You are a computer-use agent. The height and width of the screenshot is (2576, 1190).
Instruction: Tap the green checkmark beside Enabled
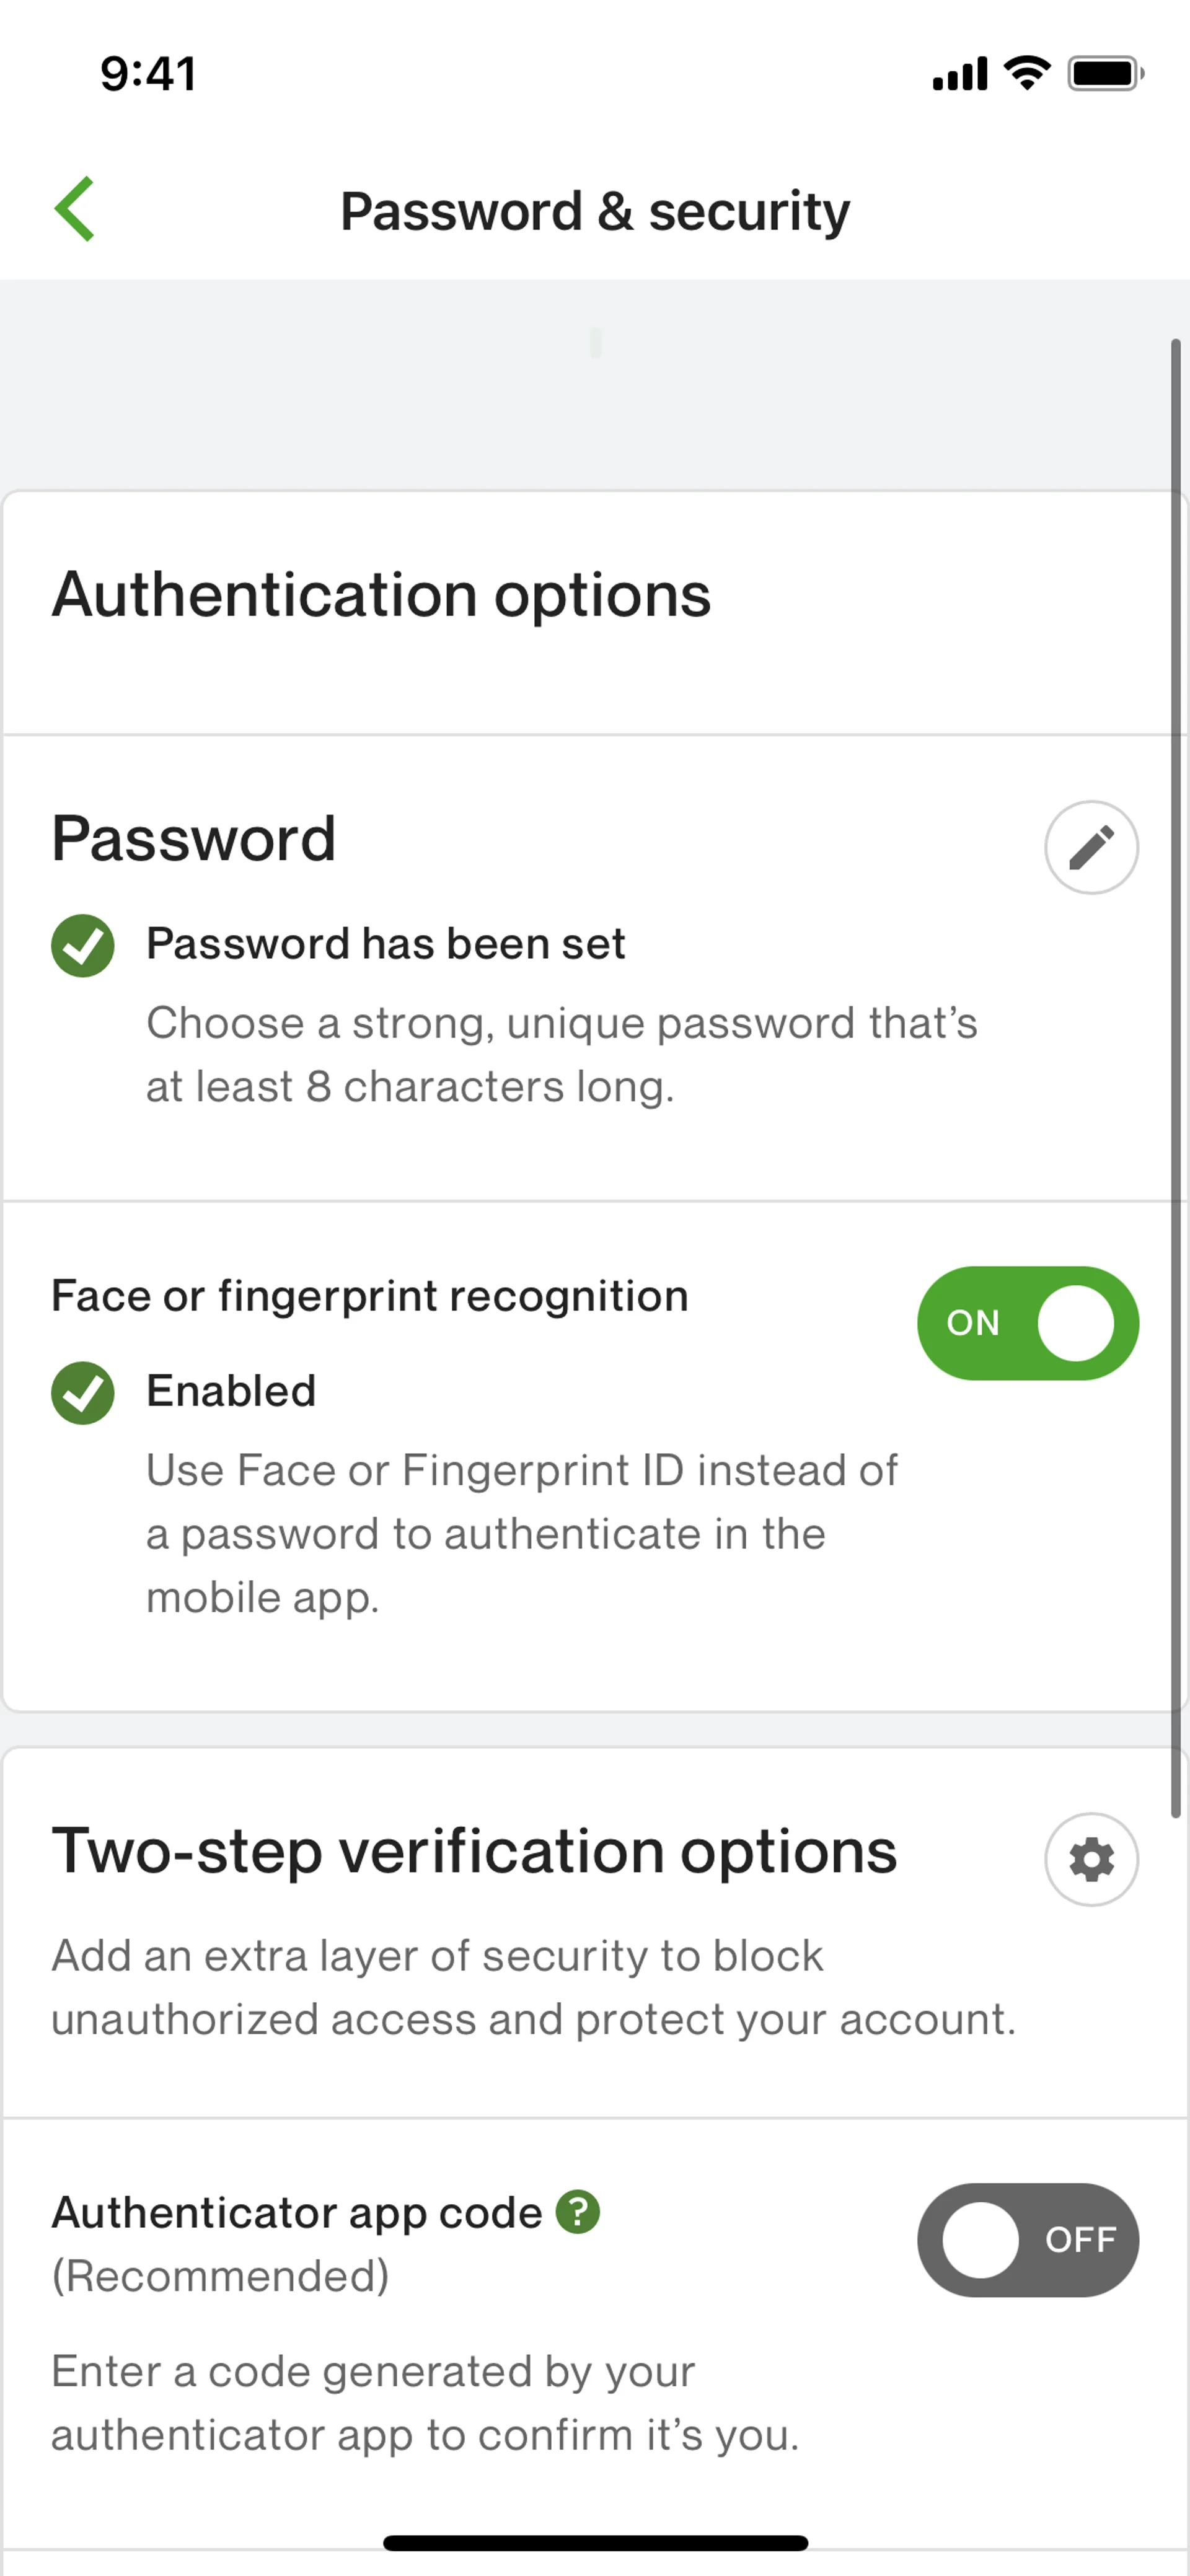(x=83, y=1392)
